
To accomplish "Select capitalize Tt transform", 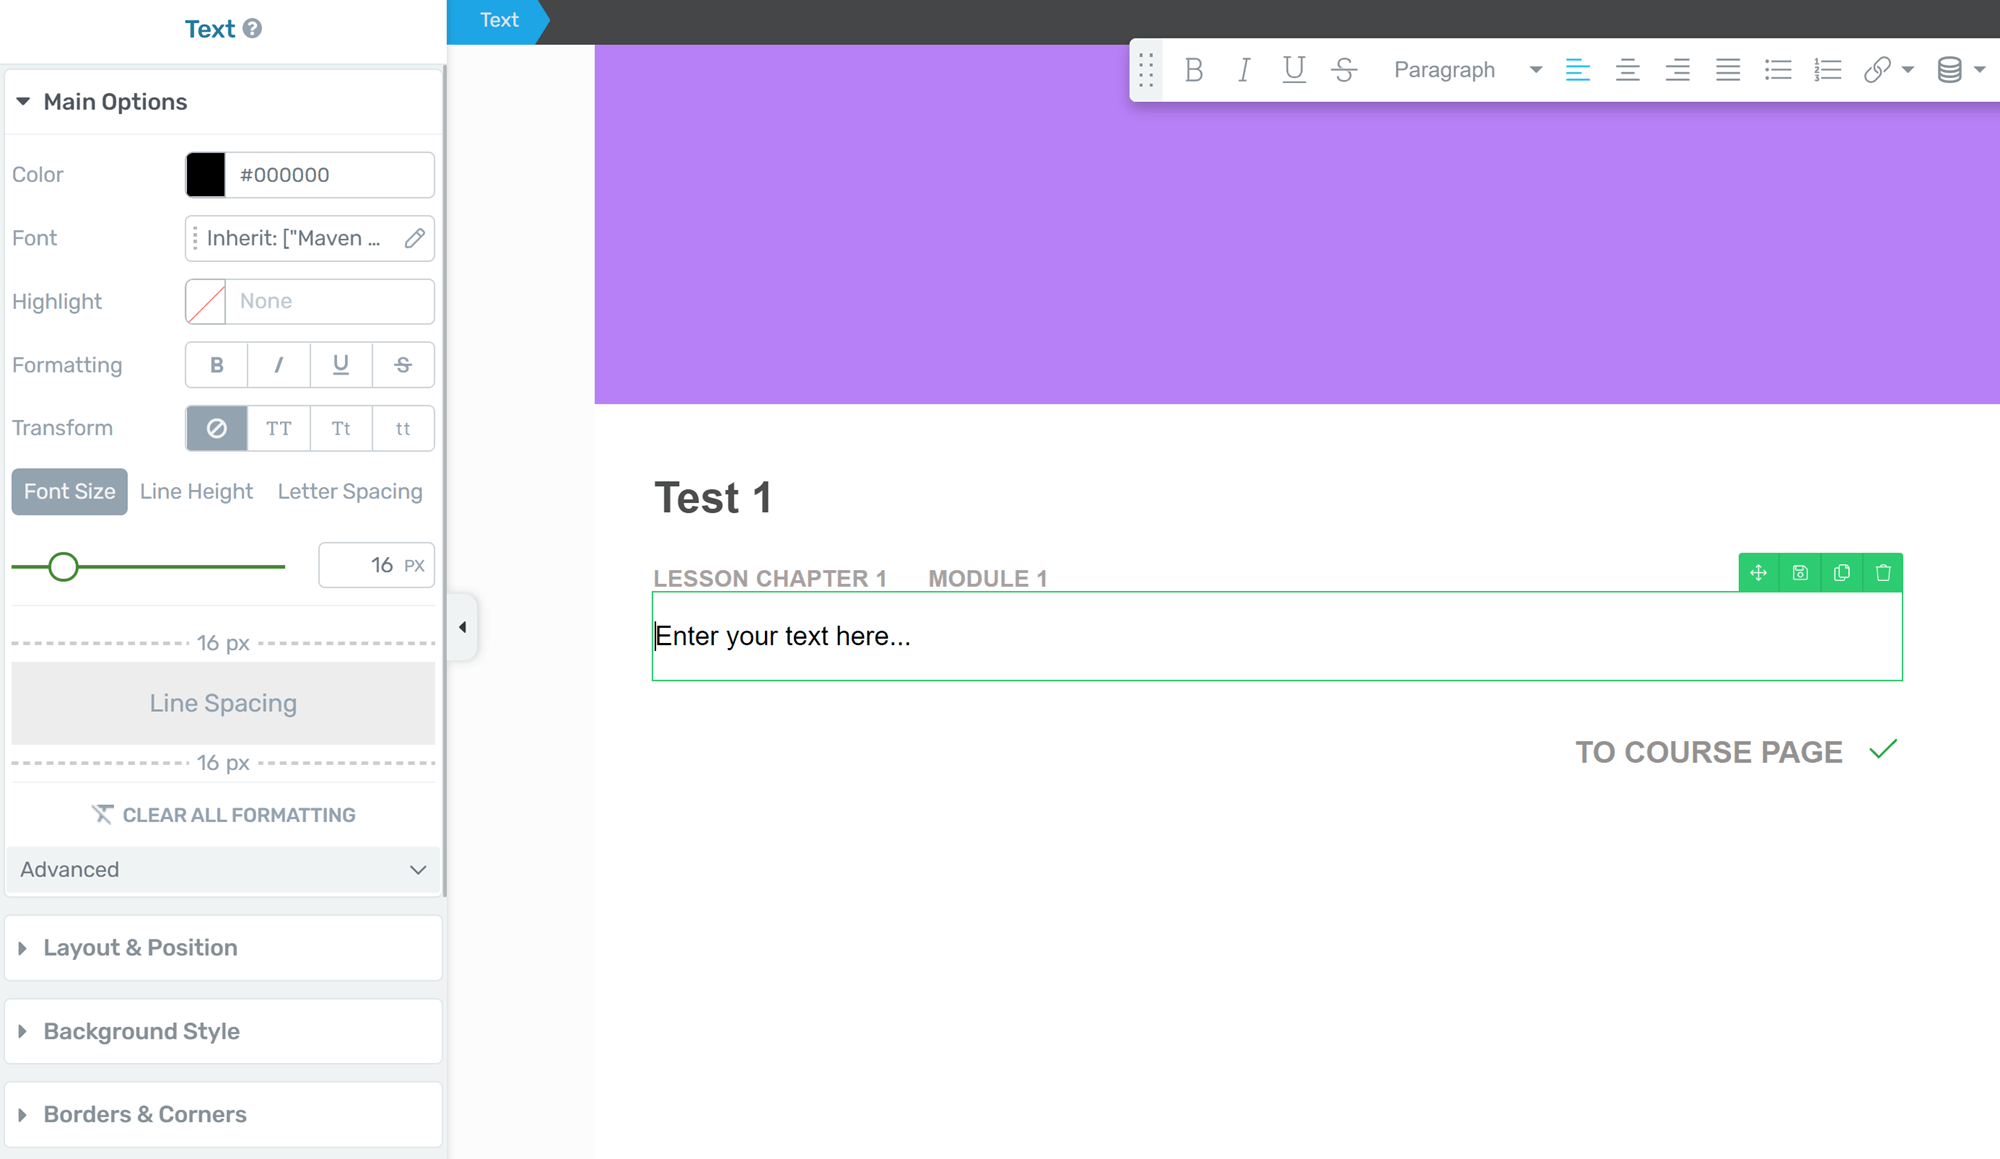I will click(x=341, y=428).
